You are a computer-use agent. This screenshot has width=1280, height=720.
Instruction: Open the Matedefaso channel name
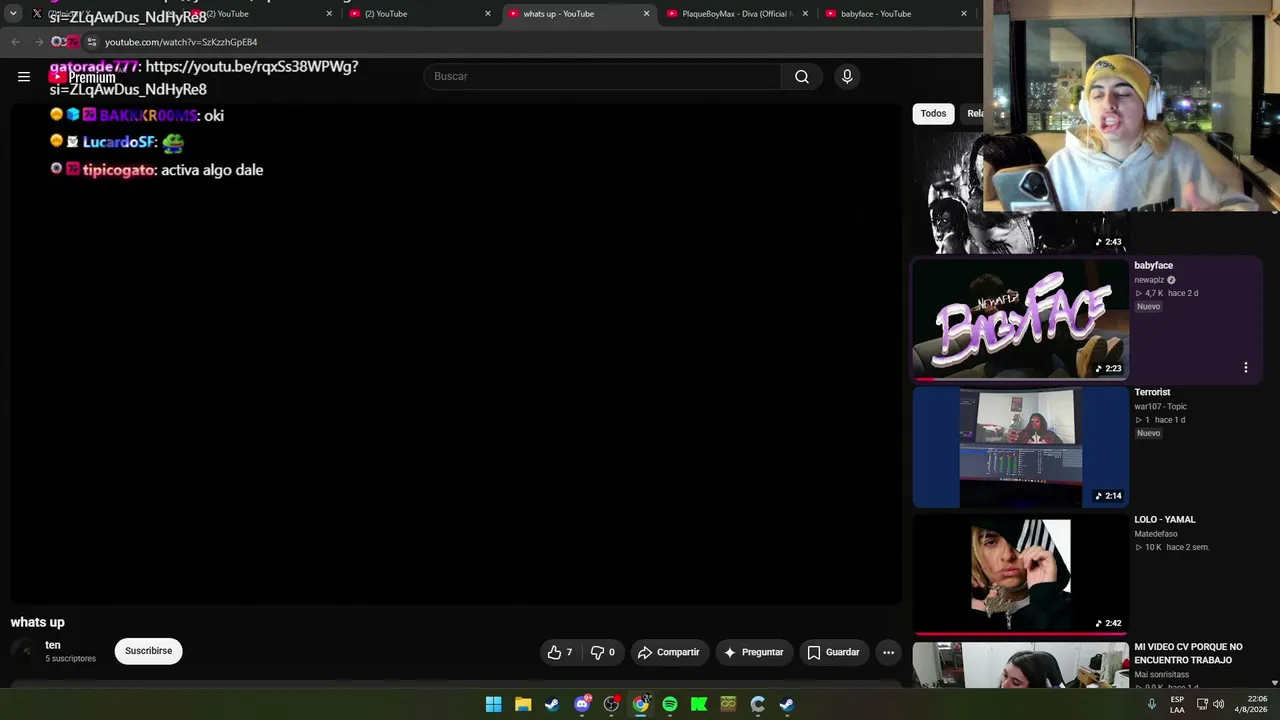[1155, 534]
